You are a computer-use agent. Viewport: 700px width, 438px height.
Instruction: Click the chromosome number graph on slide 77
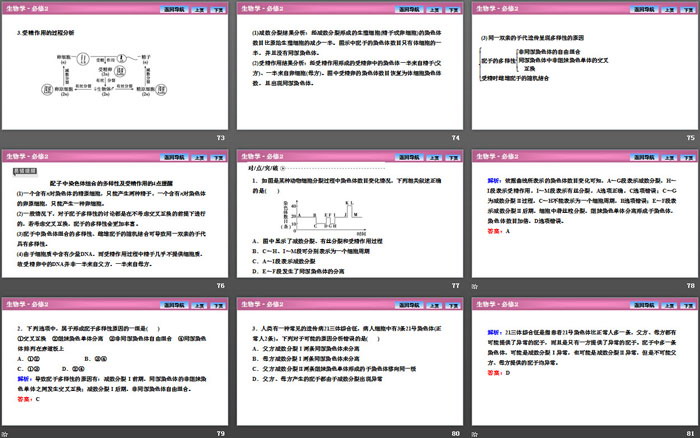tap(320, 217)
